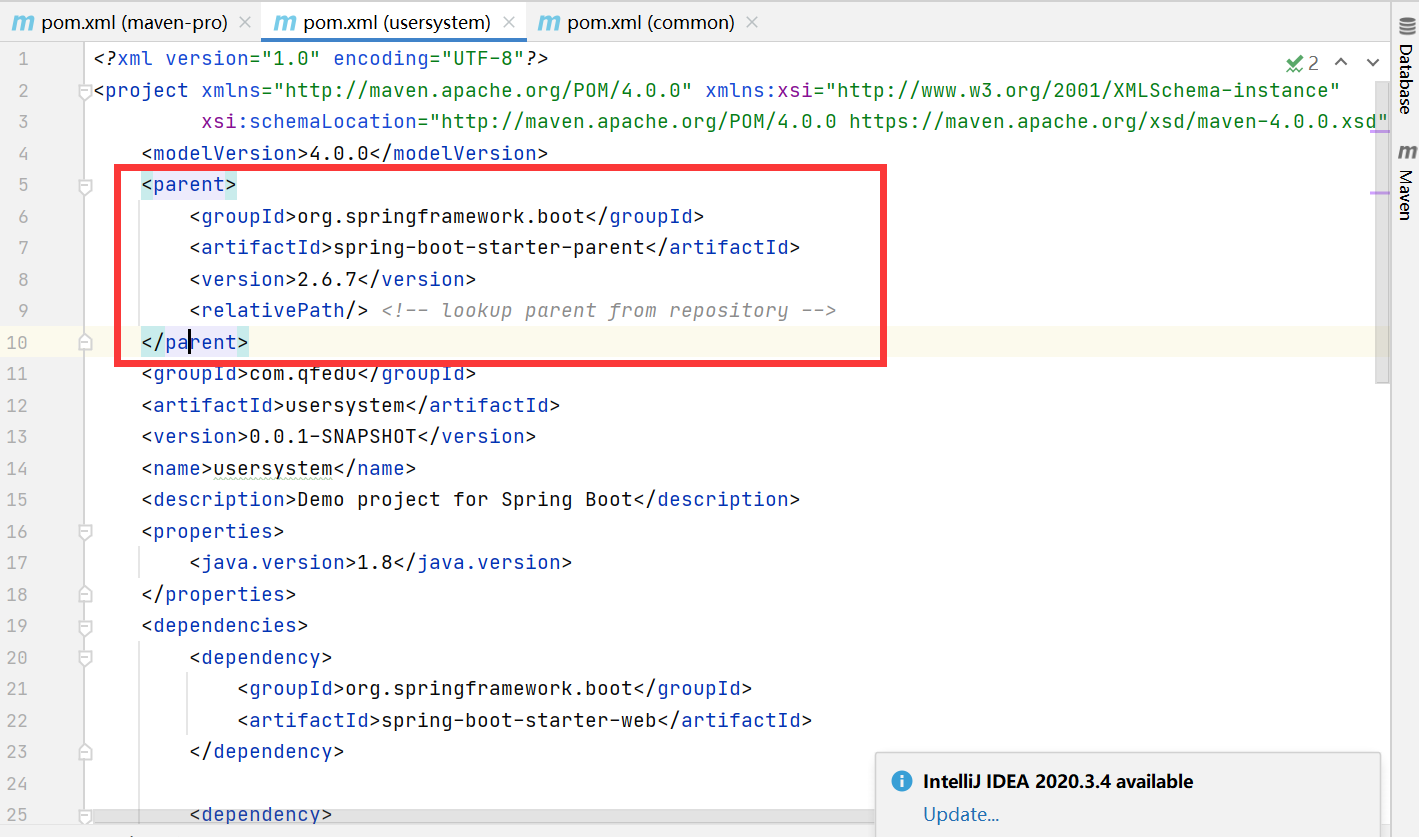Collapse the dependencies block on line 19

(x=85, y=627)
